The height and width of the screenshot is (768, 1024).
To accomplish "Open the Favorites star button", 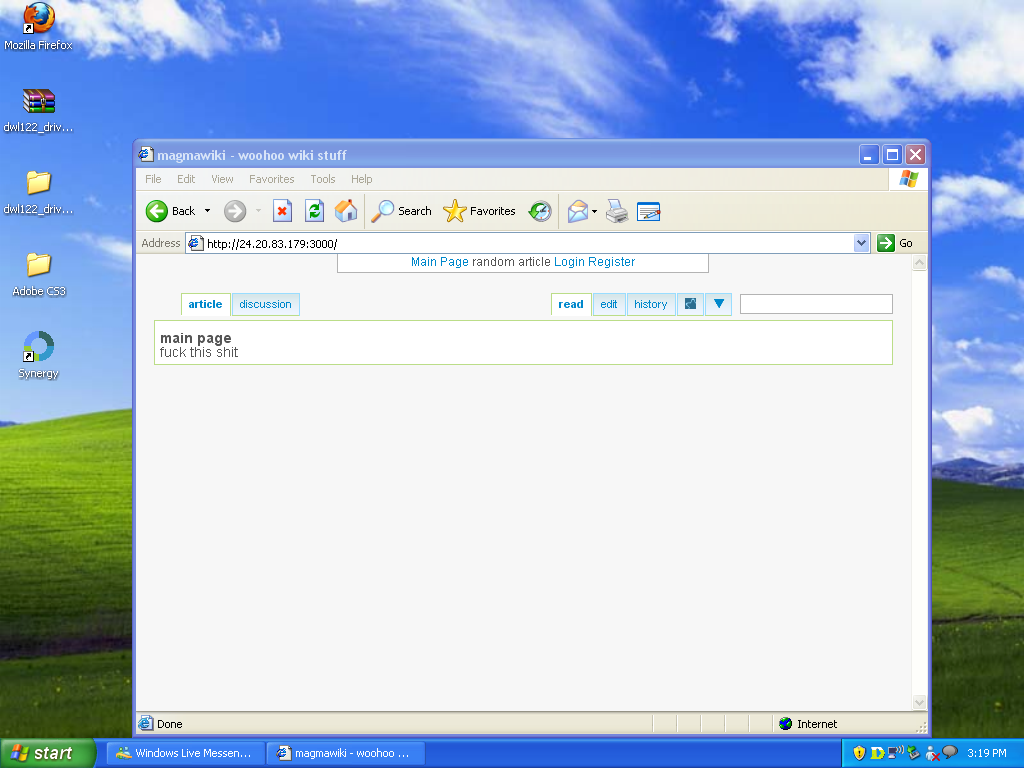I will click(x=479, y=211).
